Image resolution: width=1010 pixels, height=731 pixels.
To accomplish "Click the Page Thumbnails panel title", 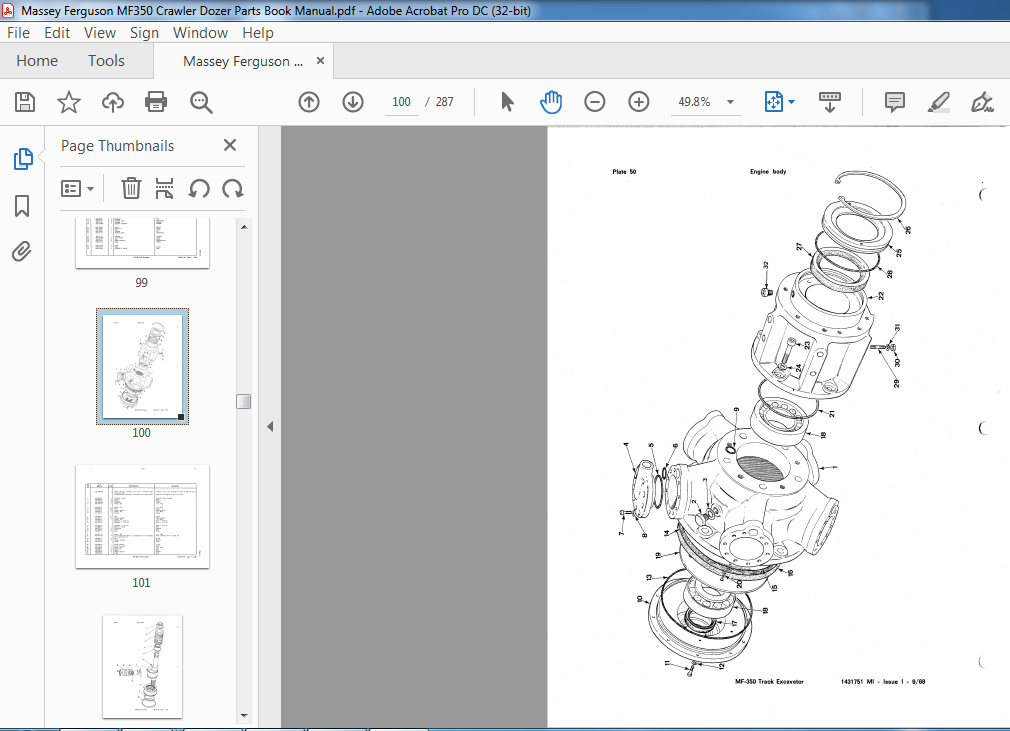I will [x=118, y=146].
